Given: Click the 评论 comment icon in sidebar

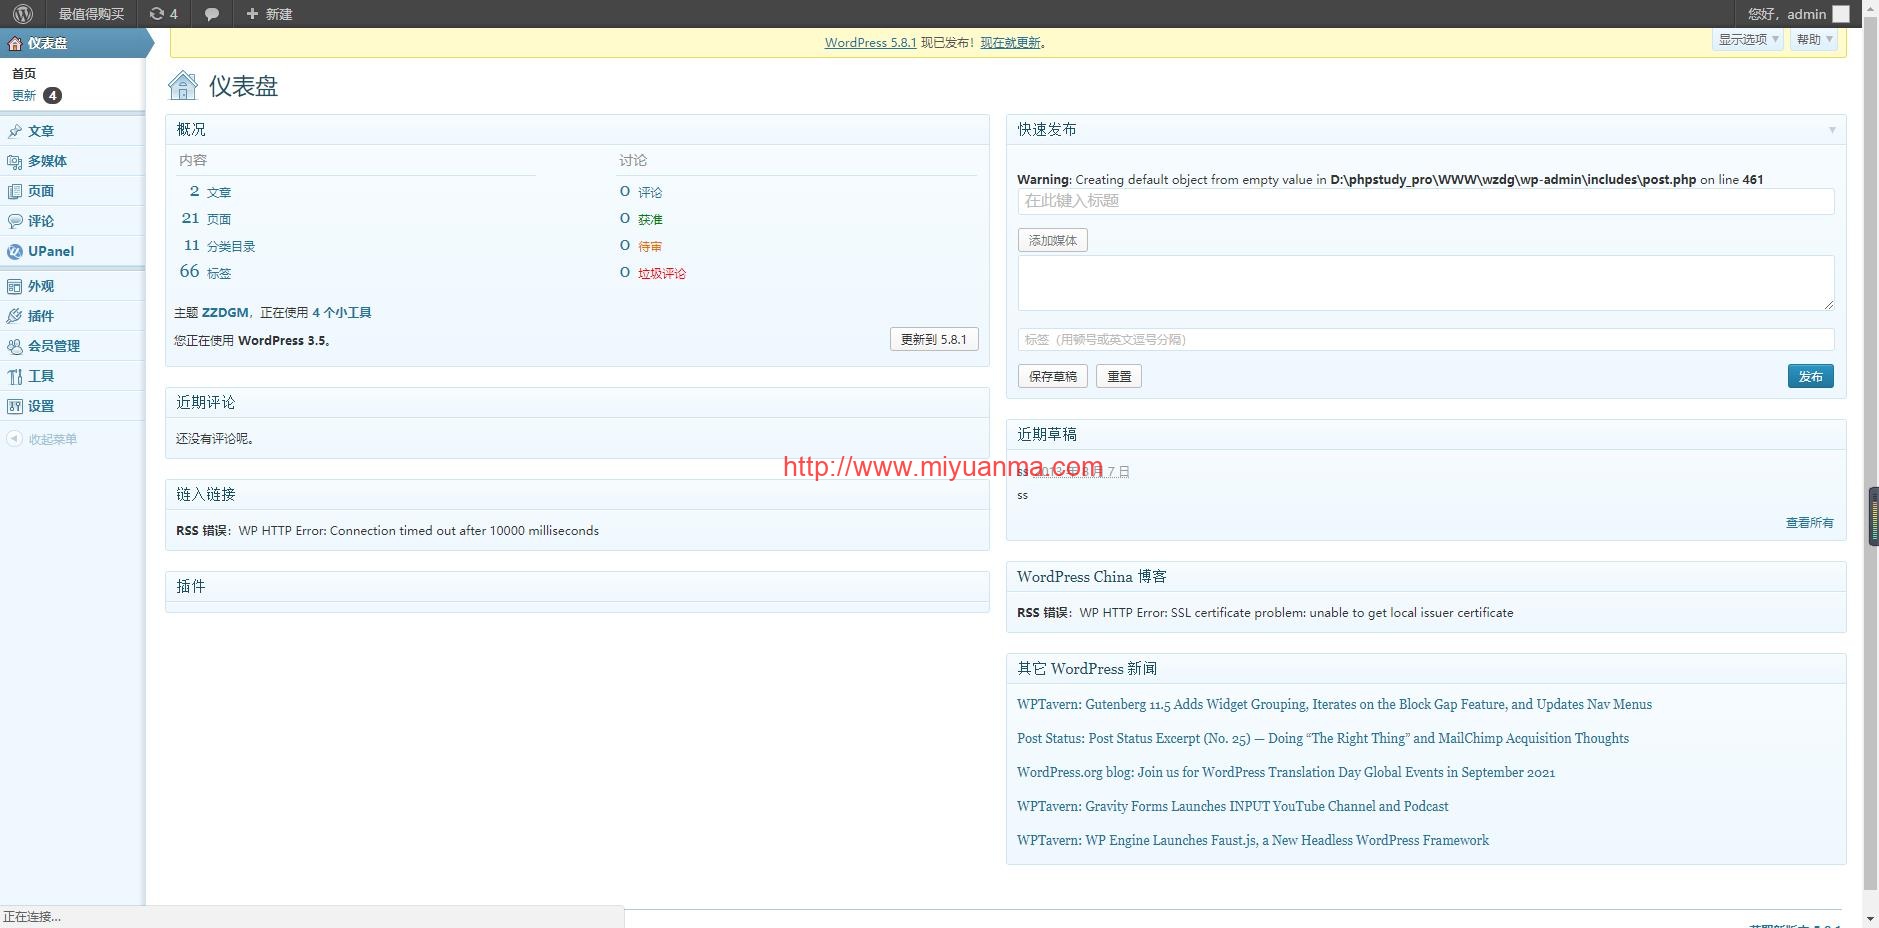Looking at the screenshot, I should click(x=15, y=221).
